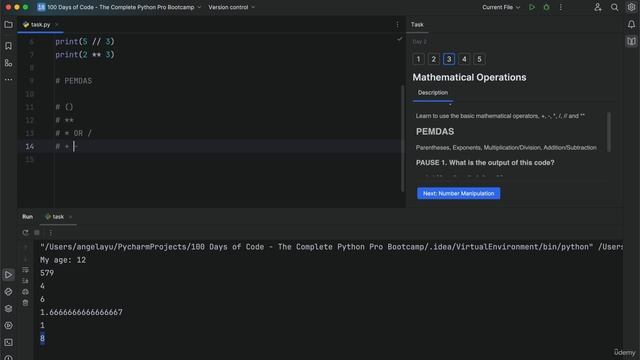Open the add collaborator (Code With Me) icon
This screenshot has height=360, width=640.
point(598,7)
